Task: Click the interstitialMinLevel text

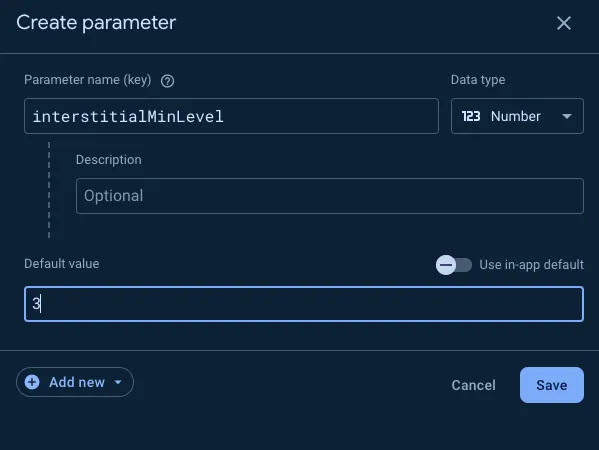Action: (x=128, y=117)
